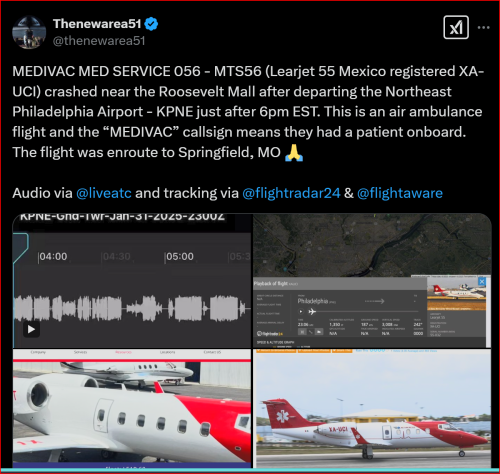Jump to the 04:00 timeline marker
This screenshot has height=474, width=500.
(x=53, y=256)
